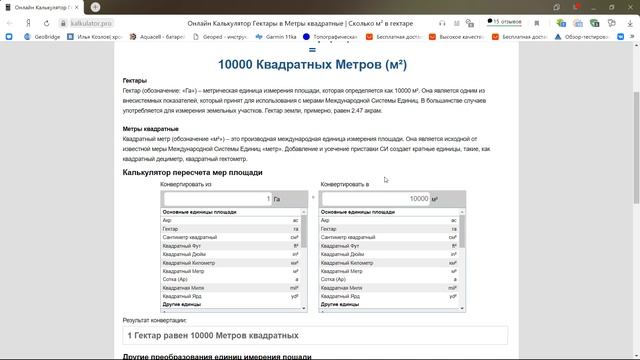Go back with the browser back arrow
Viewport: 640px width, 360px height.
[10, 23]
